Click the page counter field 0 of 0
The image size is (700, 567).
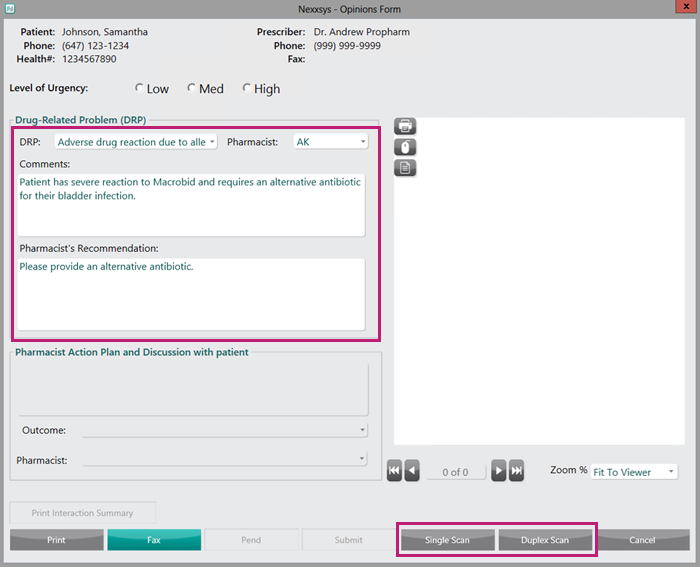pyautogui.click(x=455, y=472)
